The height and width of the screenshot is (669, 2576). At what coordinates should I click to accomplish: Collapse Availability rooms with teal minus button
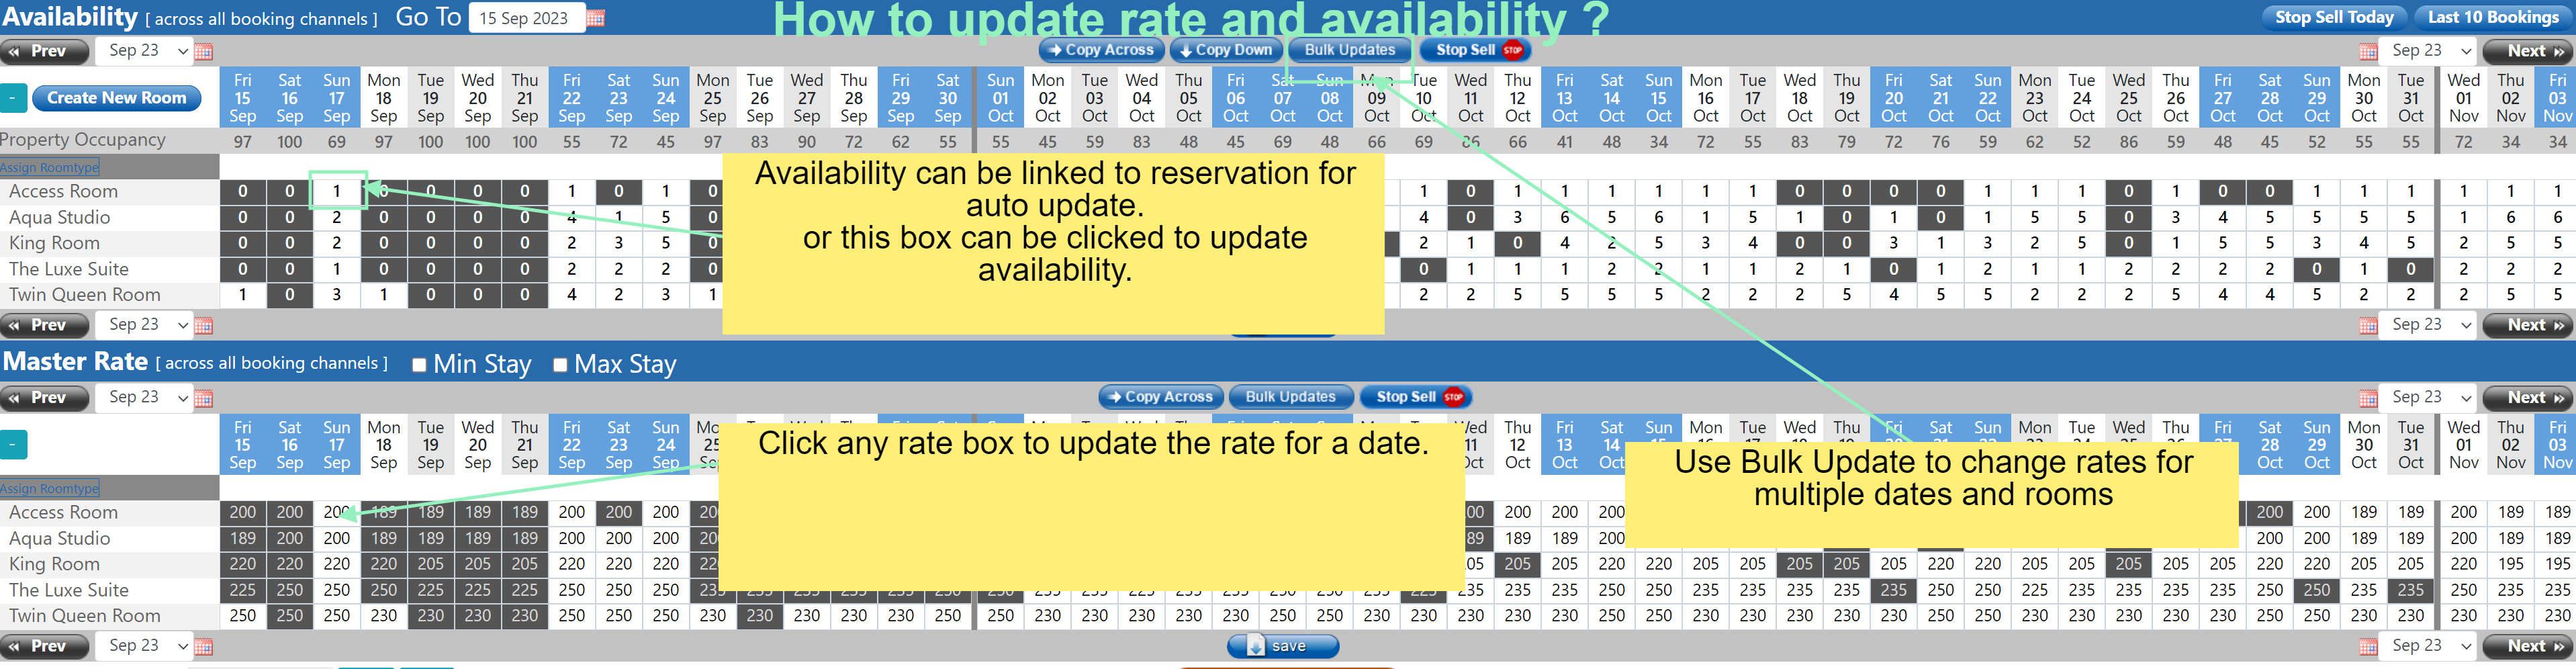13,98
